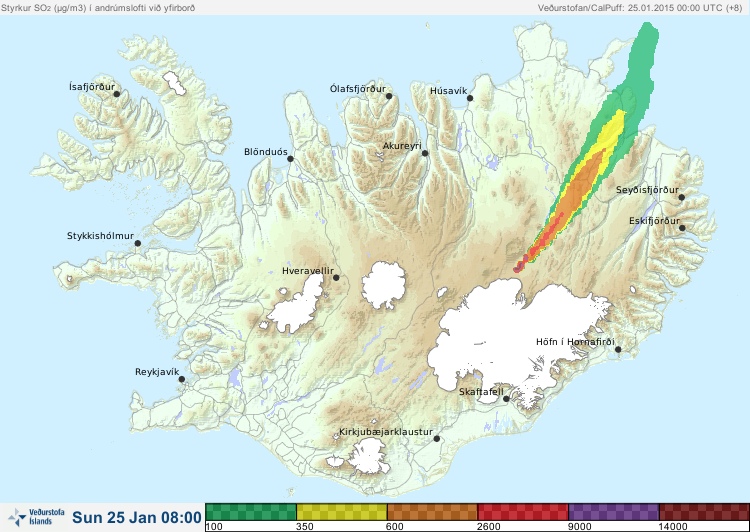Click the 'Hveravellir' label text

(308, 271)
